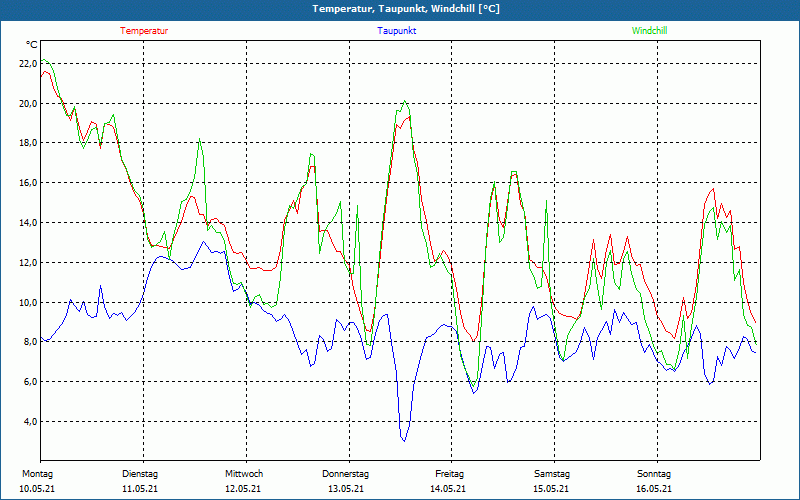Click the 10,0 axis value
The width and height of the screenshot is (800, 500).
pos(28,302)
